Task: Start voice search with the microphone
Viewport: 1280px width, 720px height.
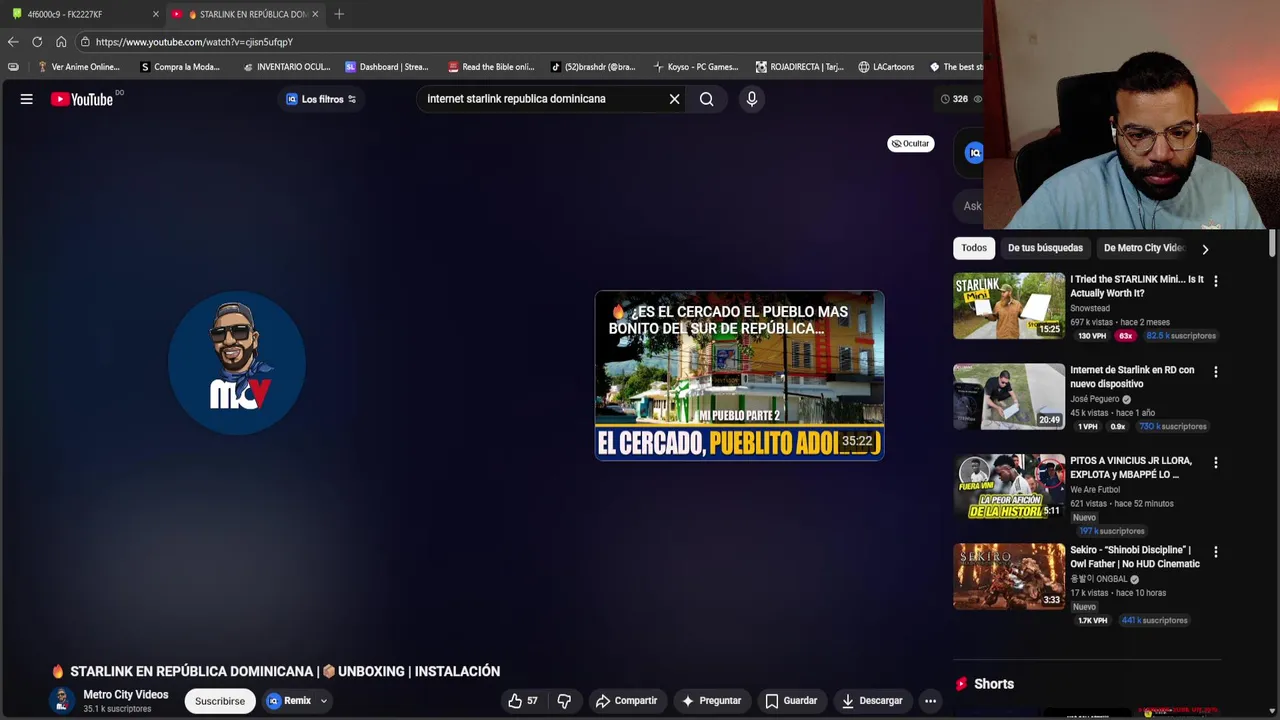Action: 752,99
